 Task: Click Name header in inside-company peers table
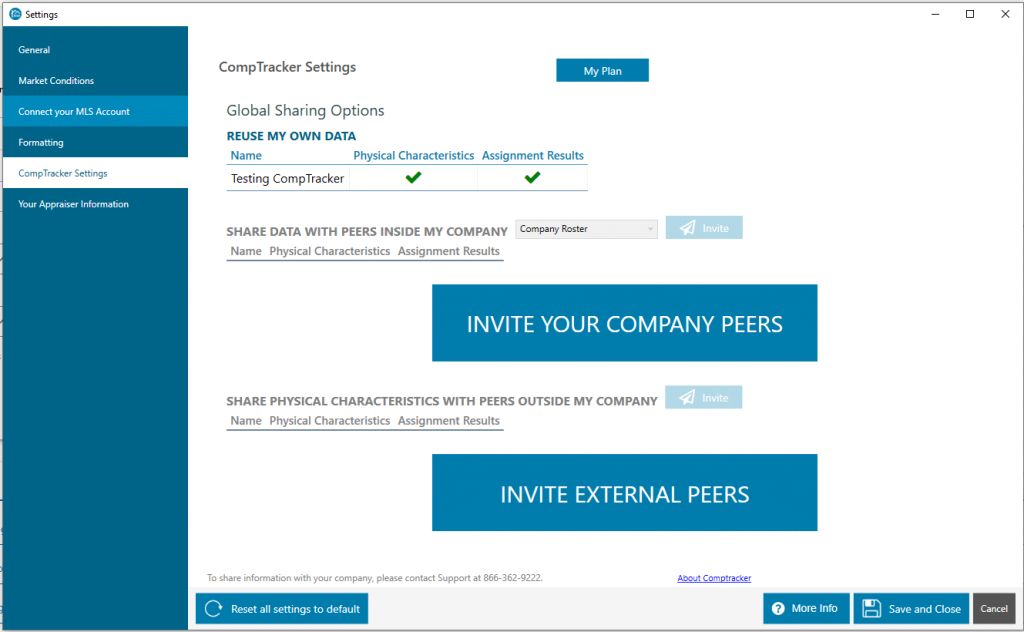coord(246,251)
